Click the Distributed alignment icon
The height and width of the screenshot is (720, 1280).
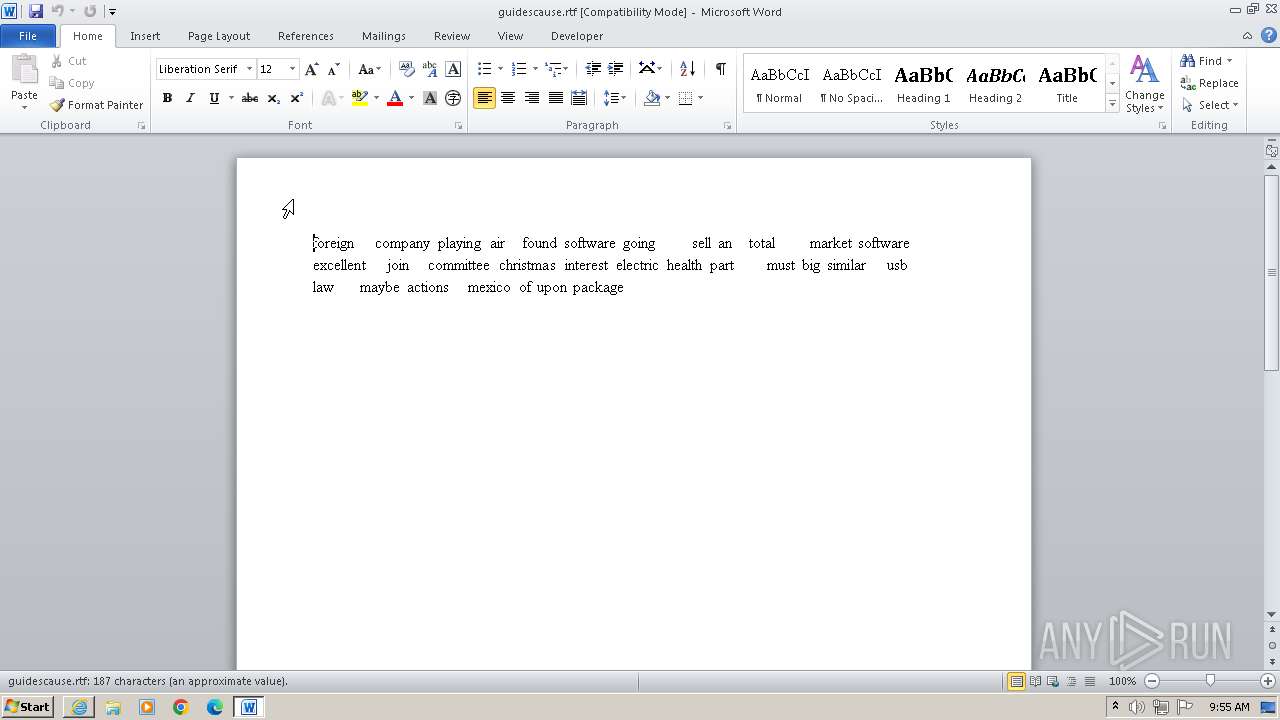point(578,98)
